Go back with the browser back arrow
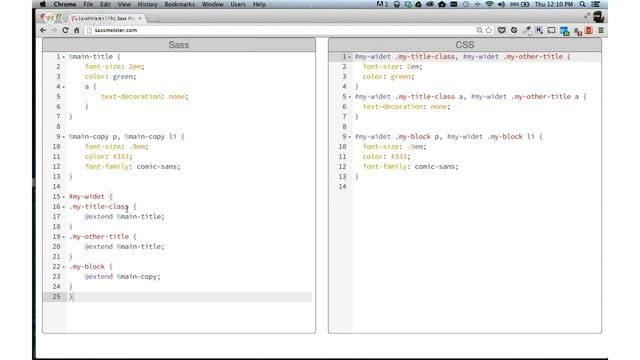Viewport: 640px width, 360px height. pyautogui.click(x=43, y=30)
